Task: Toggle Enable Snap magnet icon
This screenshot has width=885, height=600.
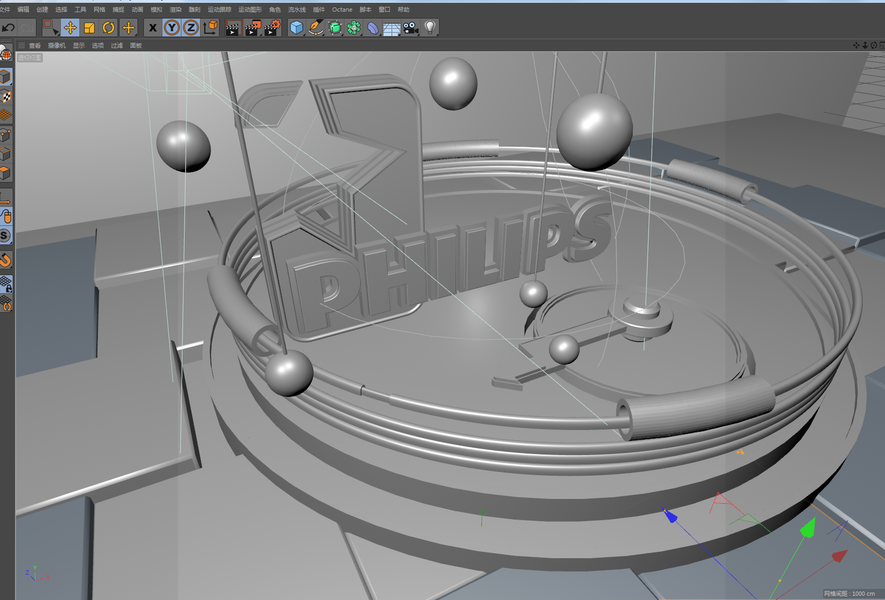Action: (x=6, y=260)
